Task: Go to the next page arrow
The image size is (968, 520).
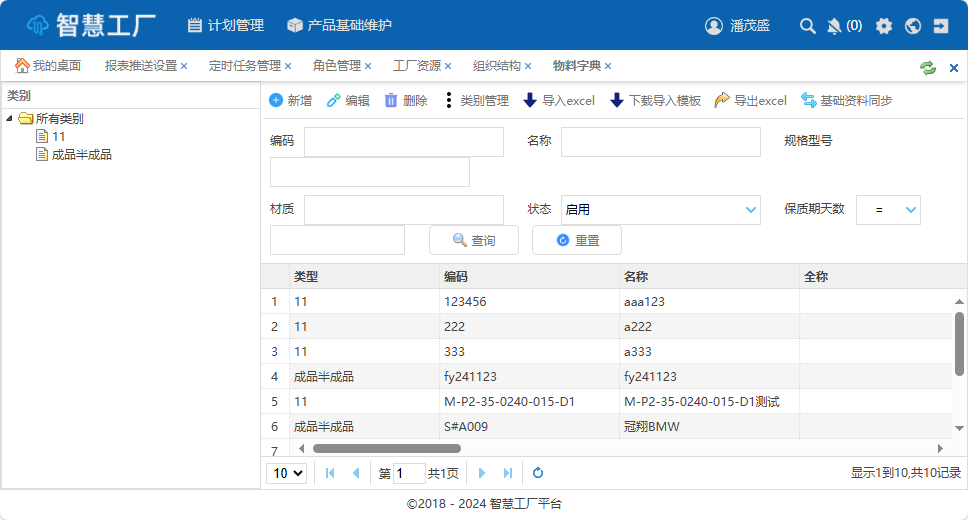Action: tap(482, 473)
